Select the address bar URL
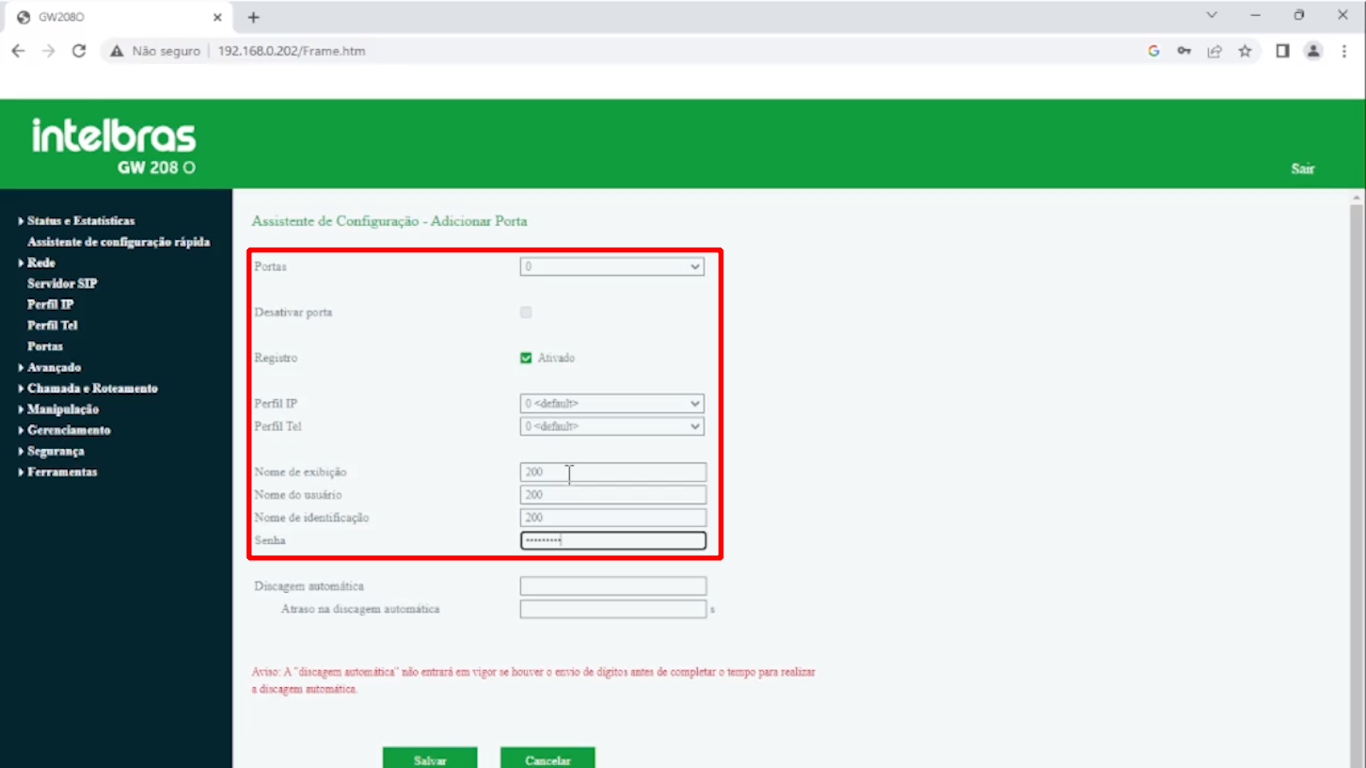This screenshot has width=1366, height=768. [x=291, y=51]
